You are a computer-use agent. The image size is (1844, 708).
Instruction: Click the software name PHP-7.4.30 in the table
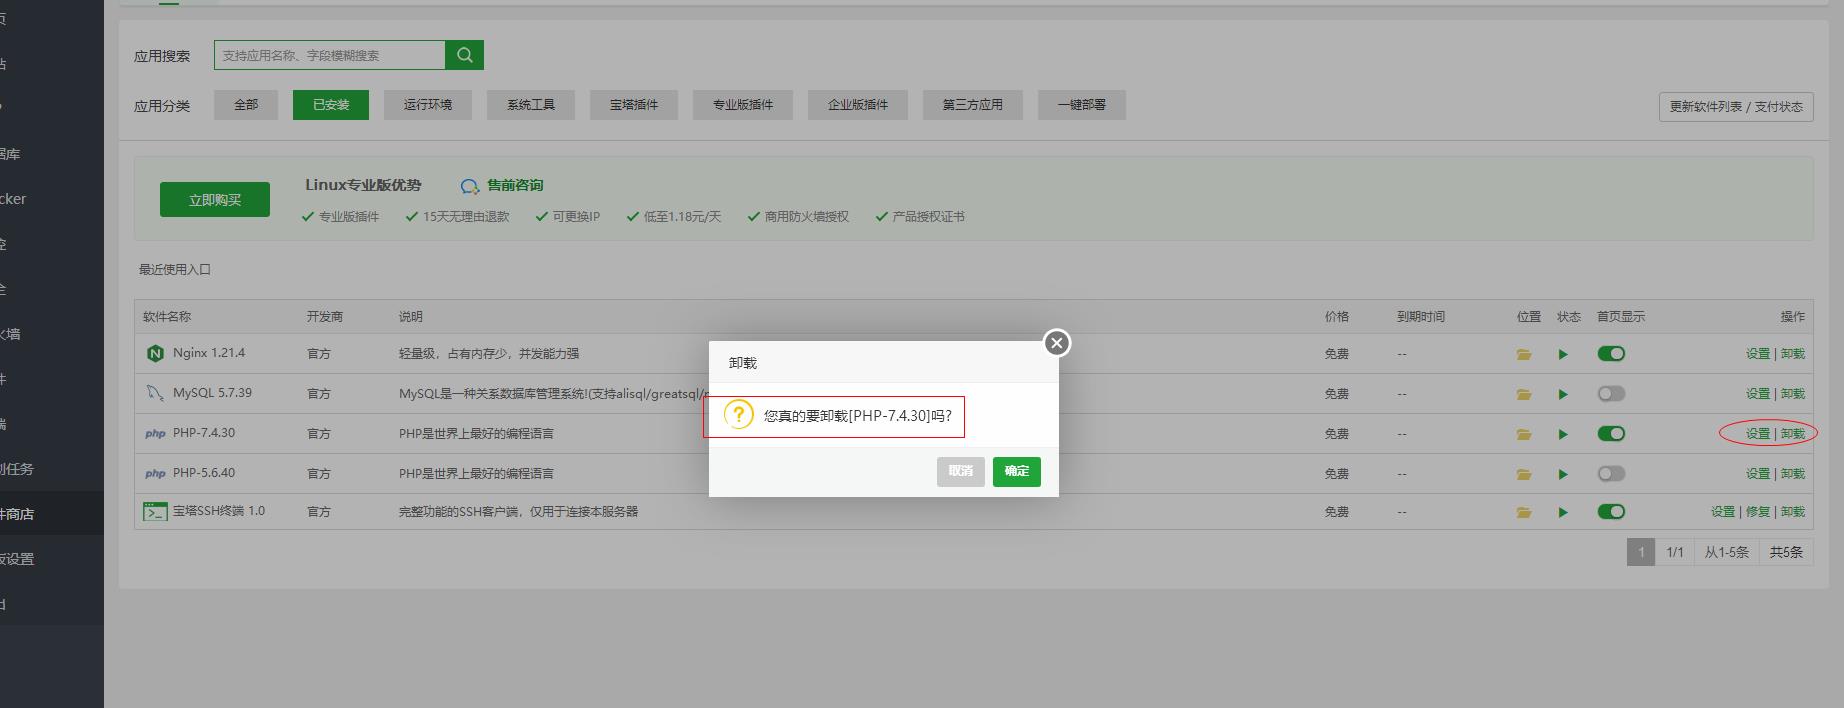[204, 433]
